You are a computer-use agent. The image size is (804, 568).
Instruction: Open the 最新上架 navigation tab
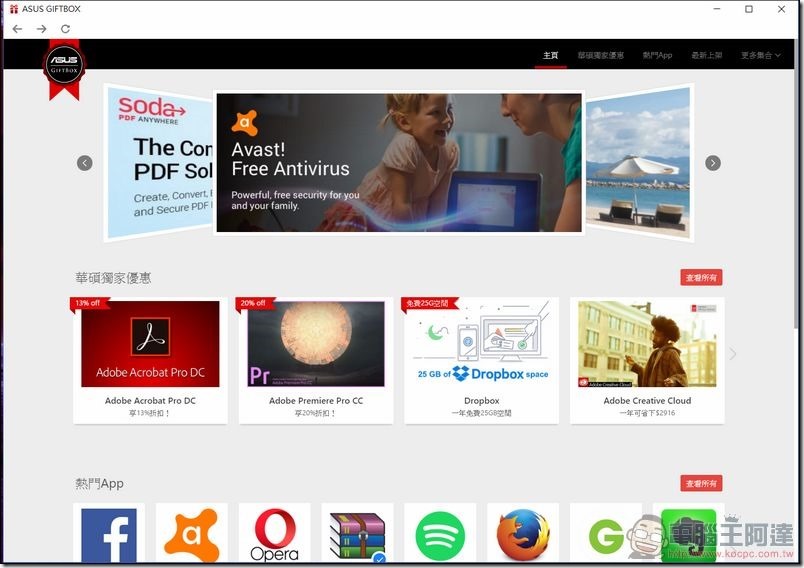[707, 55]
